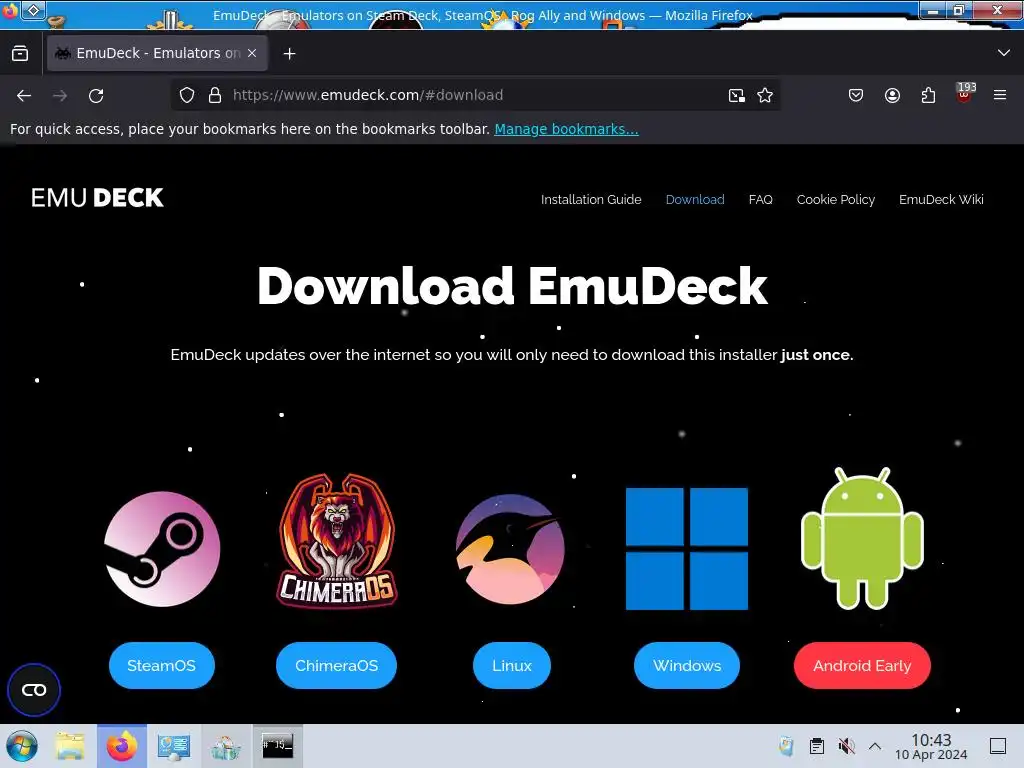Open the Download menu item
The height and width of the screenshot is (768, 1024).
point(695,200)
